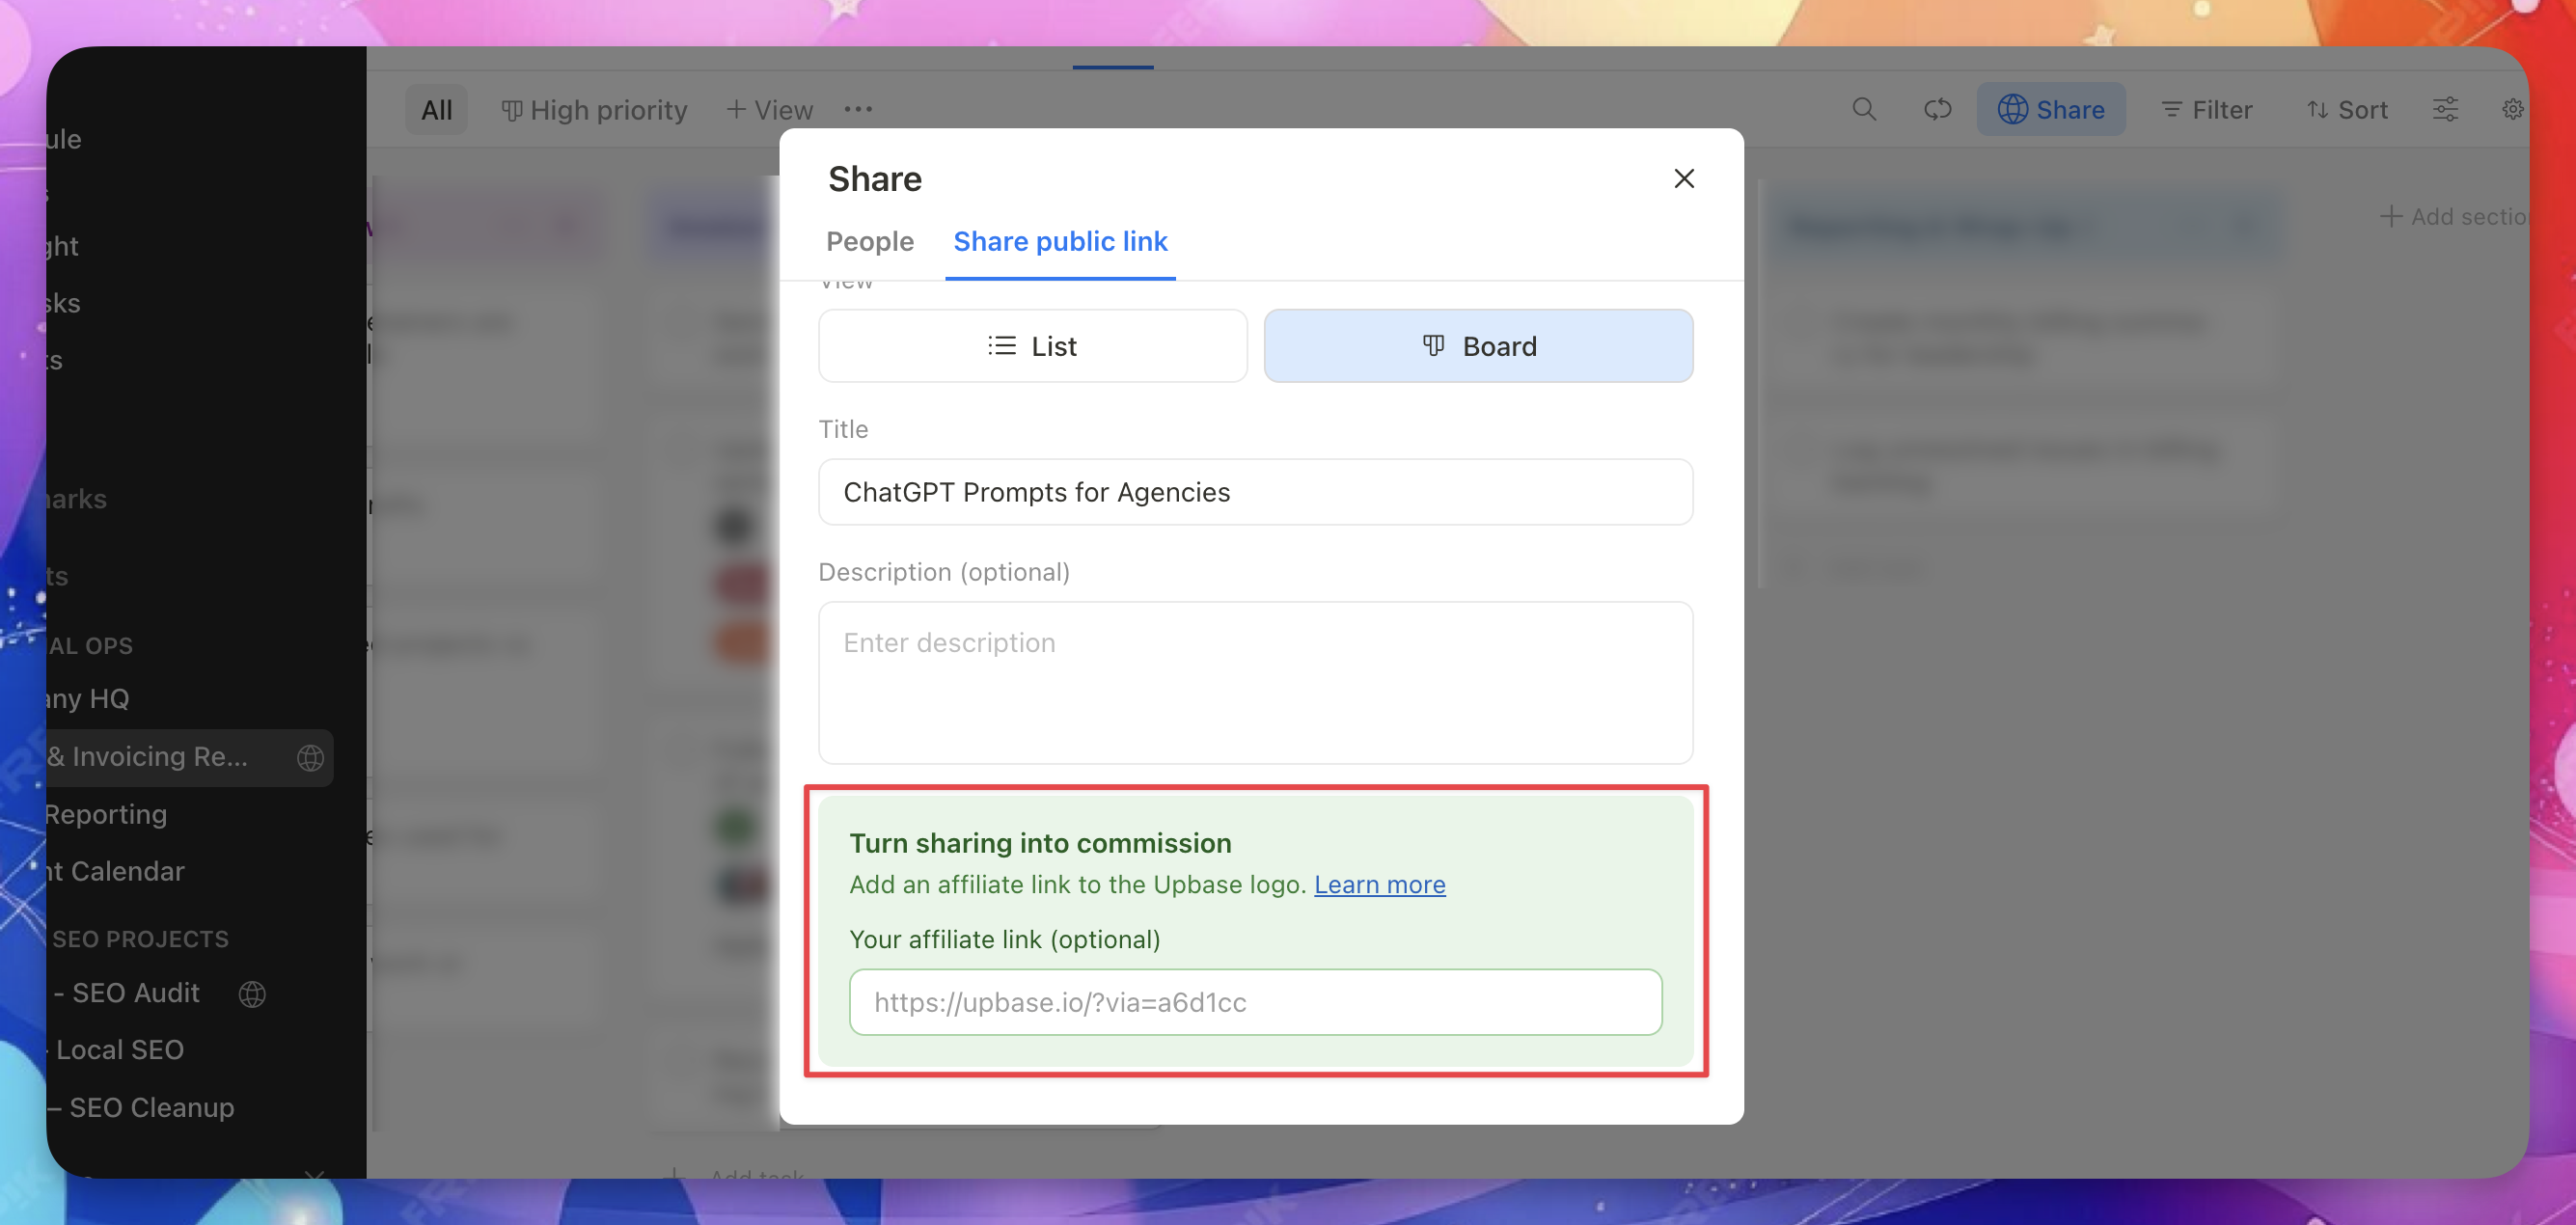The image size is (2576, 1225).
Task: Click the blue Share button in toolbar
Action: tap(2051, 109)
